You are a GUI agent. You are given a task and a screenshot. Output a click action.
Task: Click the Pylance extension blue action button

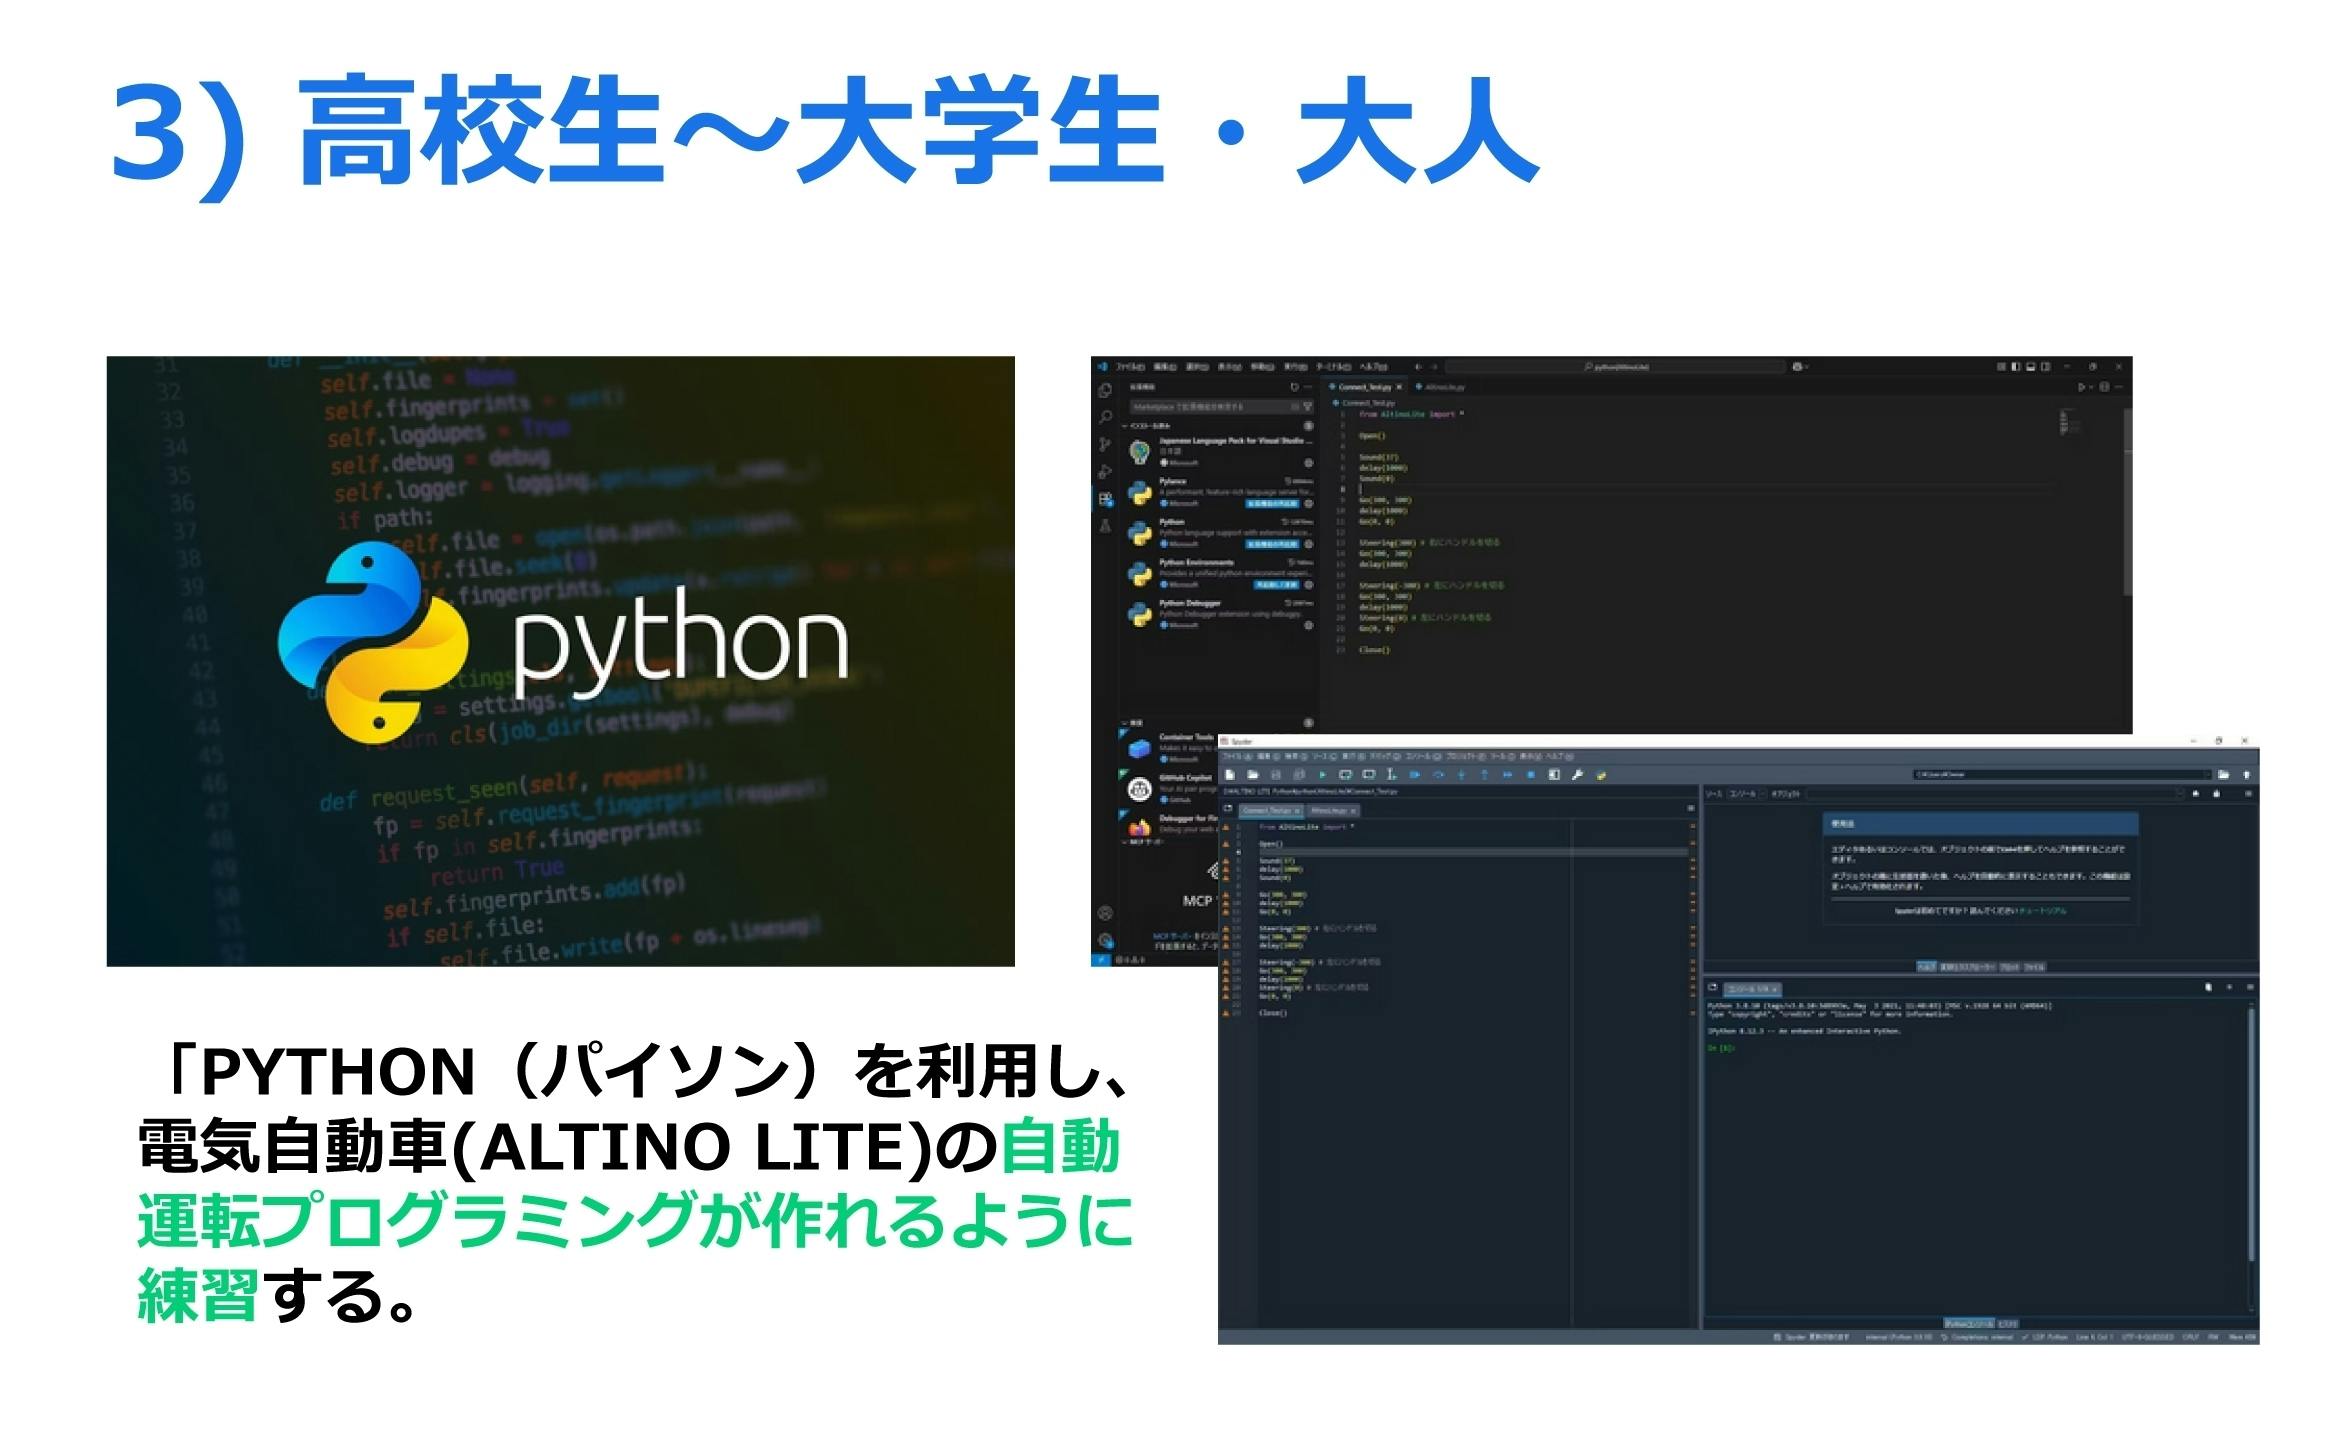tap(1272, 504)
